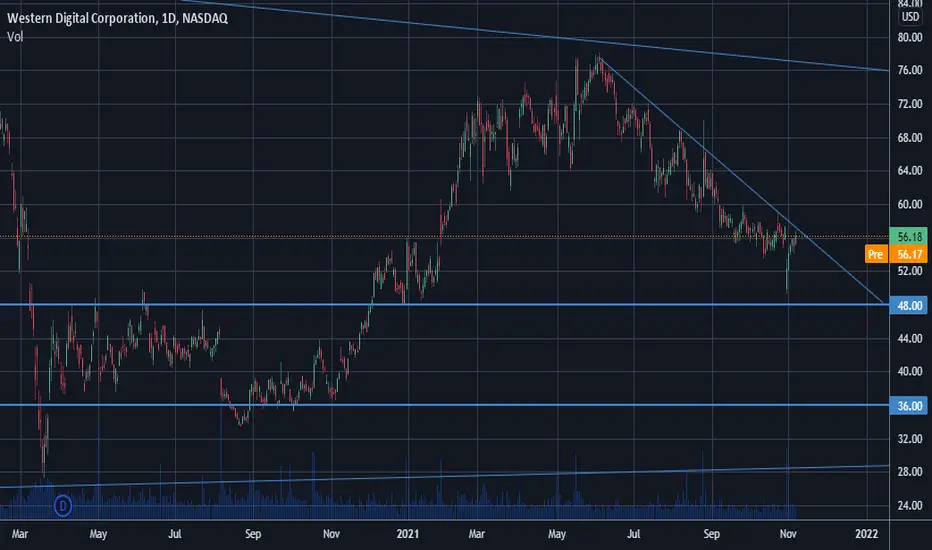Click the 32.00 price axis value

pyautogui.click(x=909, y=438)
